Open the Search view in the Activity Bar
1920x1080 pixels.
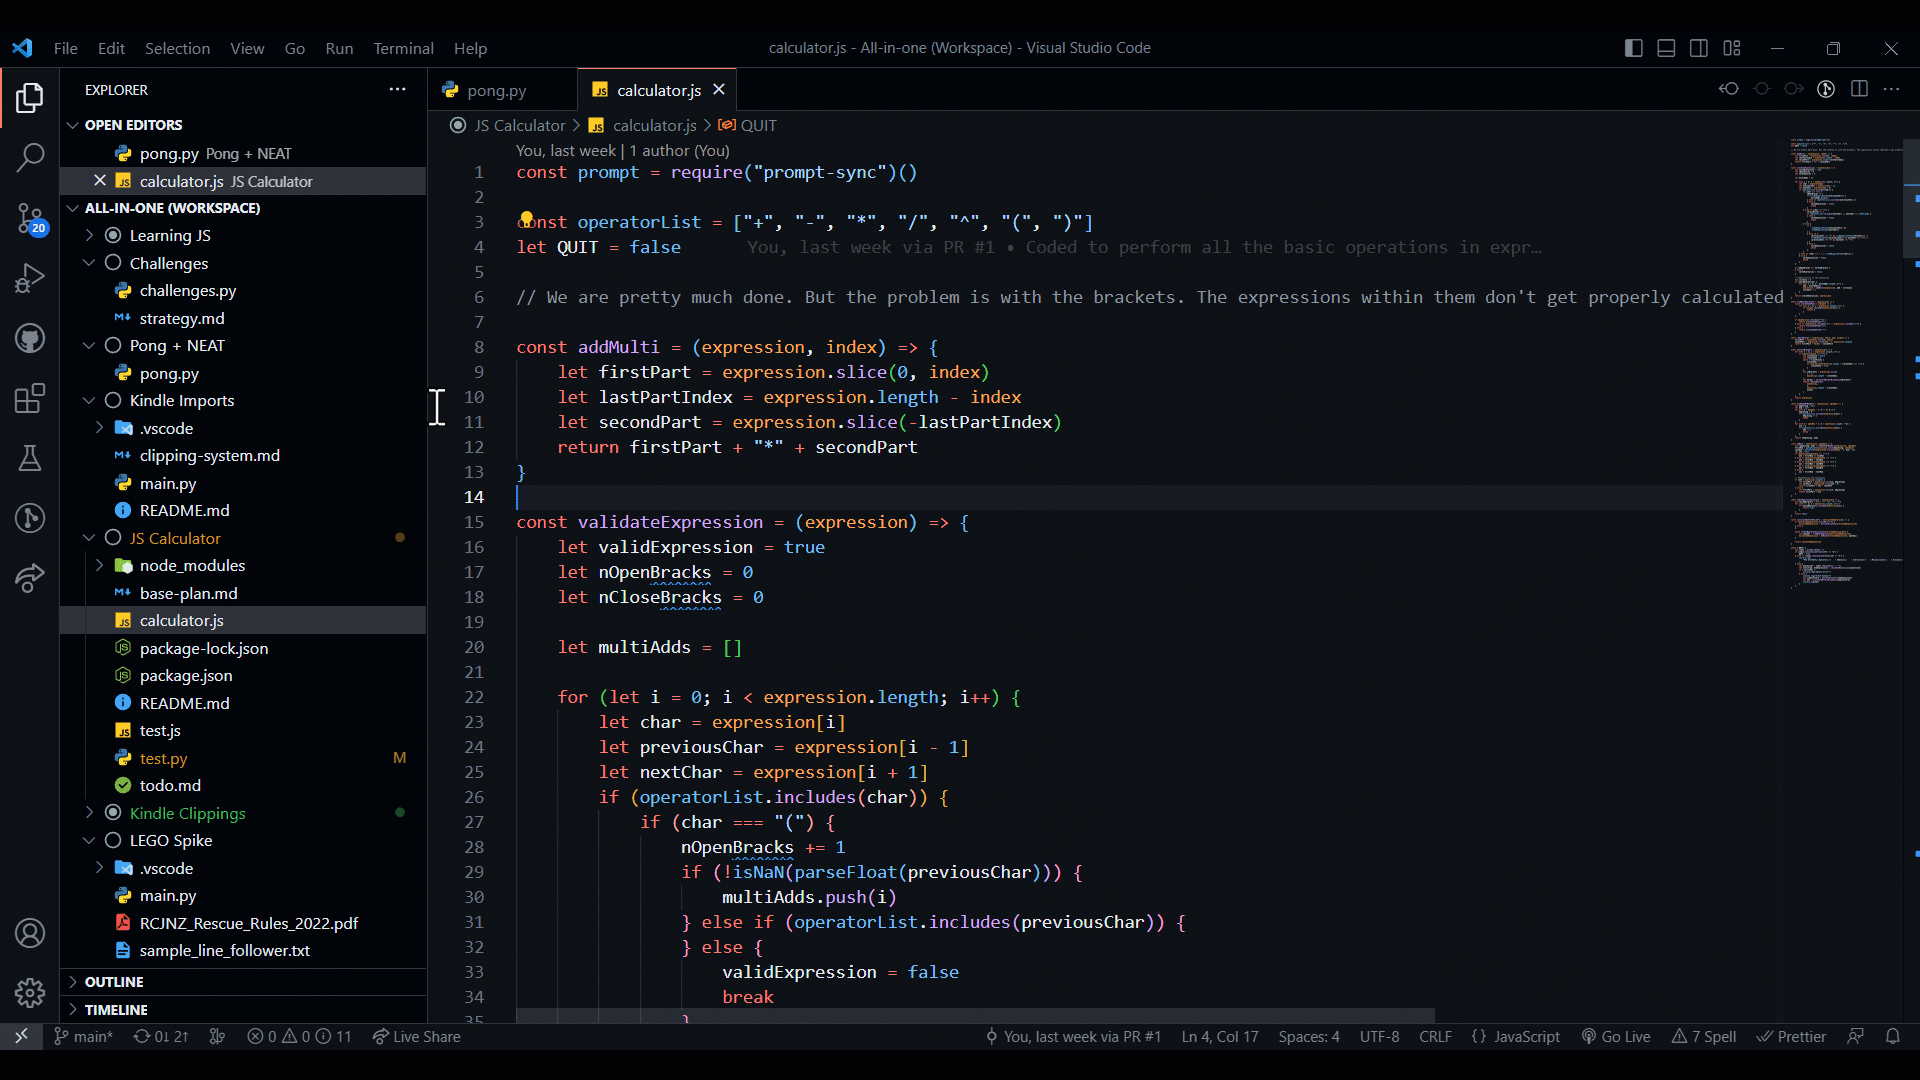tap(30, 158)
